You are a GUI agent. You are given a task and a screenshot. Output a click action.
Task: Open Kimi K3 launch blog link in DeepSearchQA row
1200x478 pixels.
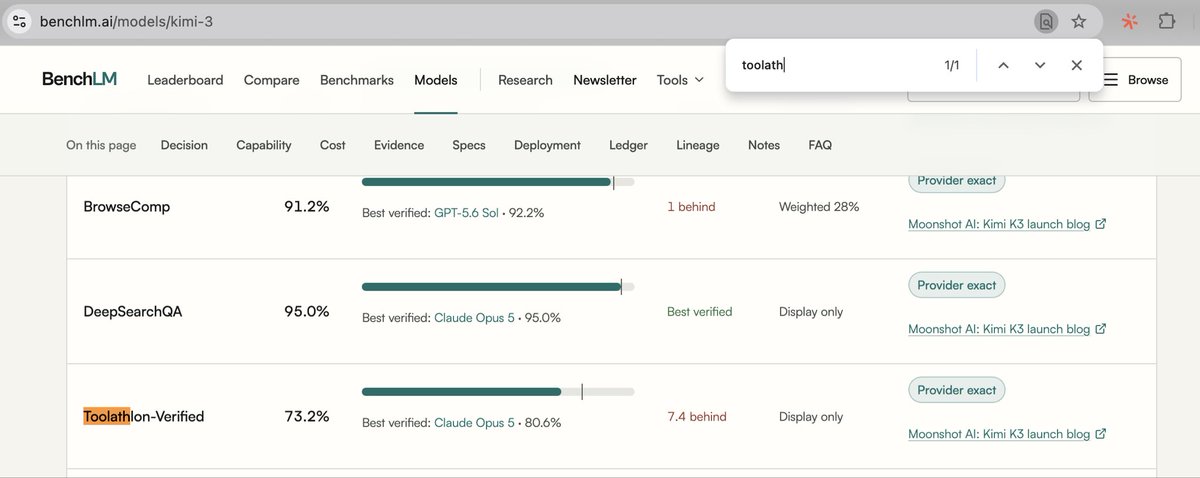pos(1007,329)
